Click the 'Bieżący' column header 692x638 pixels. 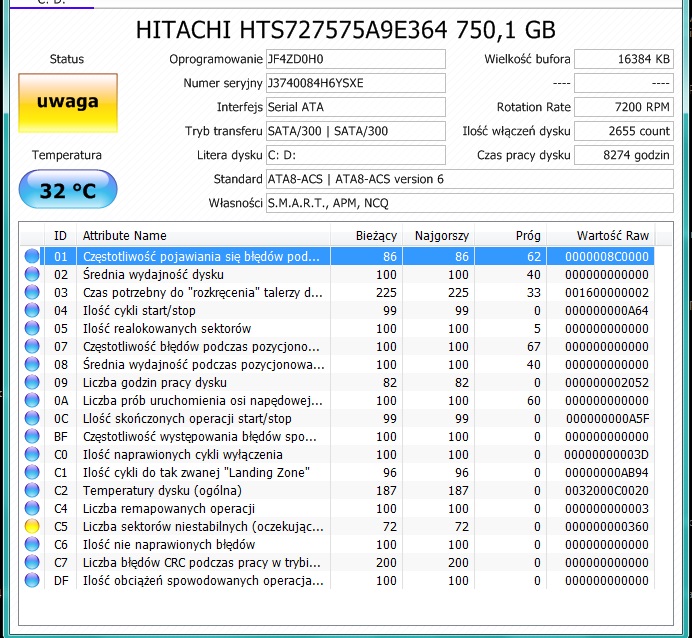[x=366, y=236]
